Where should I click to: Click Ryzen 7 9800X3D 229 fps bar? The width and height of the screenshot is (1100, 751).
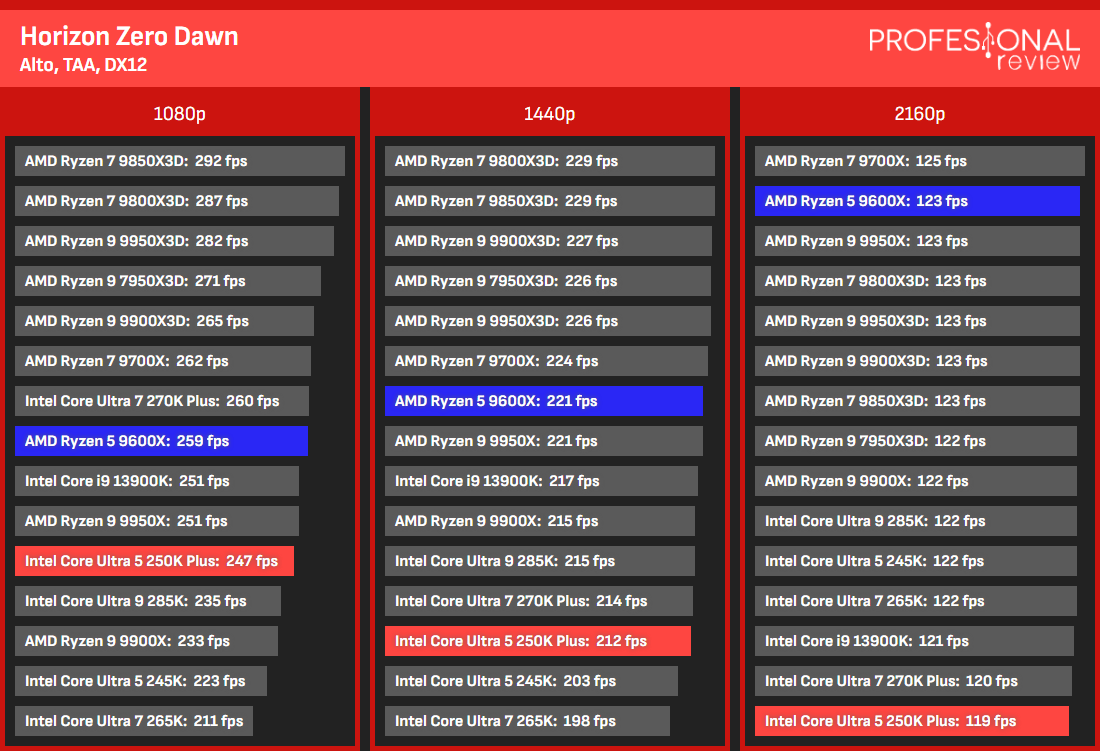[549, 161]
